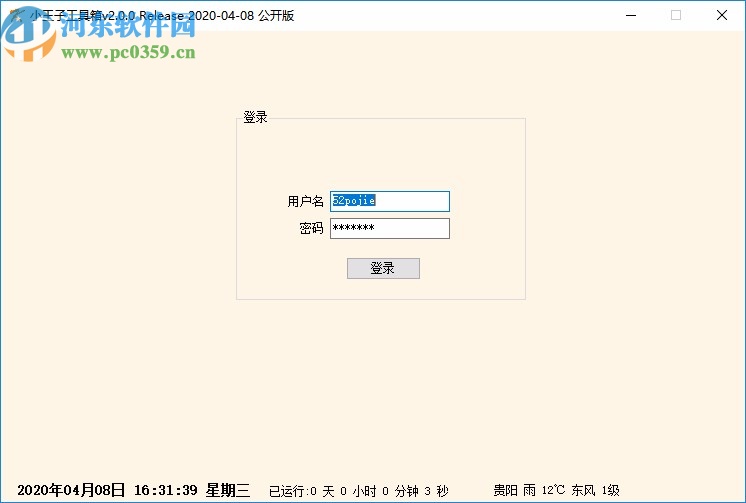
Task: Click the date 2020年04月08日 in status bar
Action: pos(71,490)
